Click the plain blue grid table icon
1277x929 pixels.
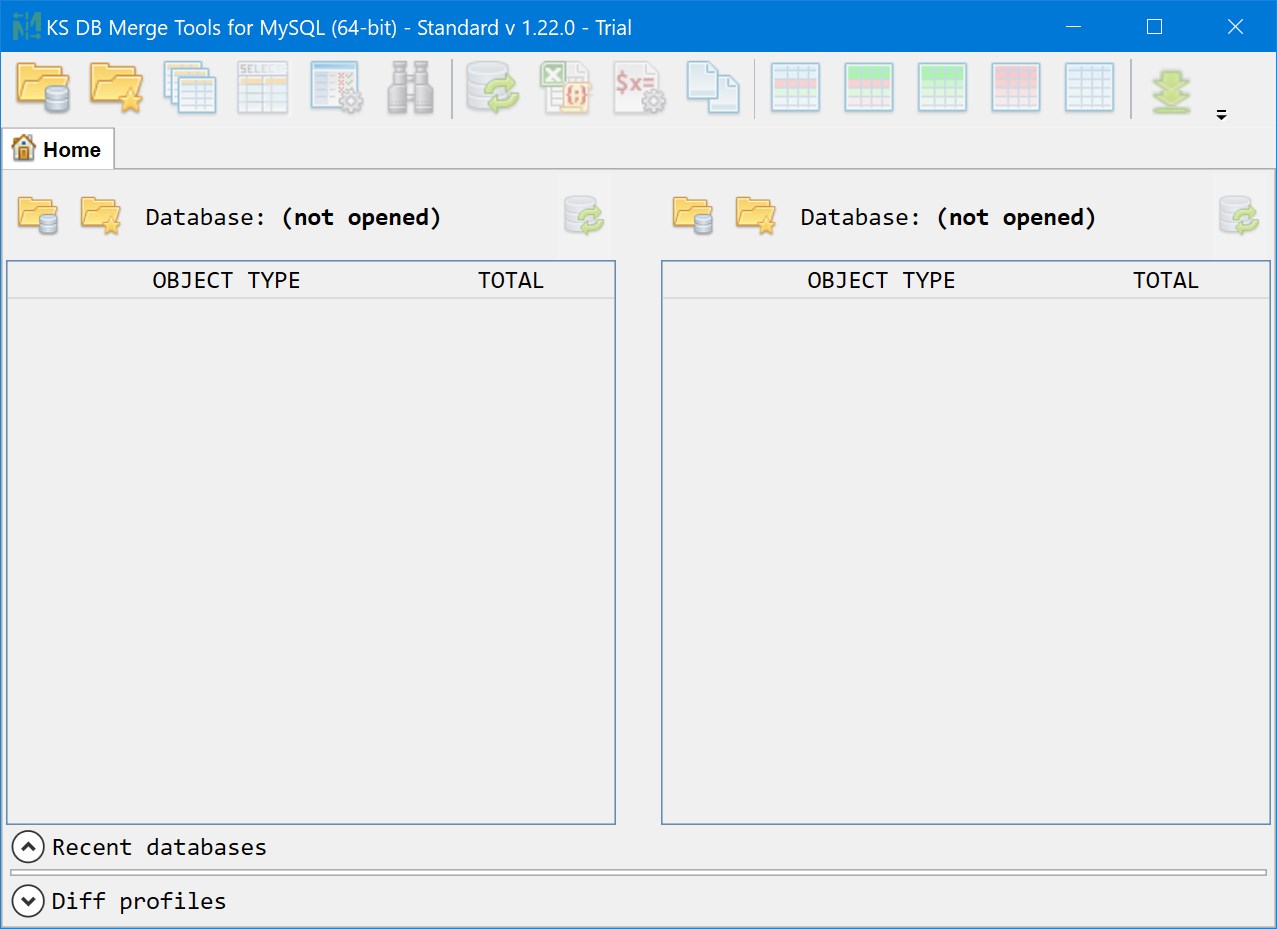1090,88
